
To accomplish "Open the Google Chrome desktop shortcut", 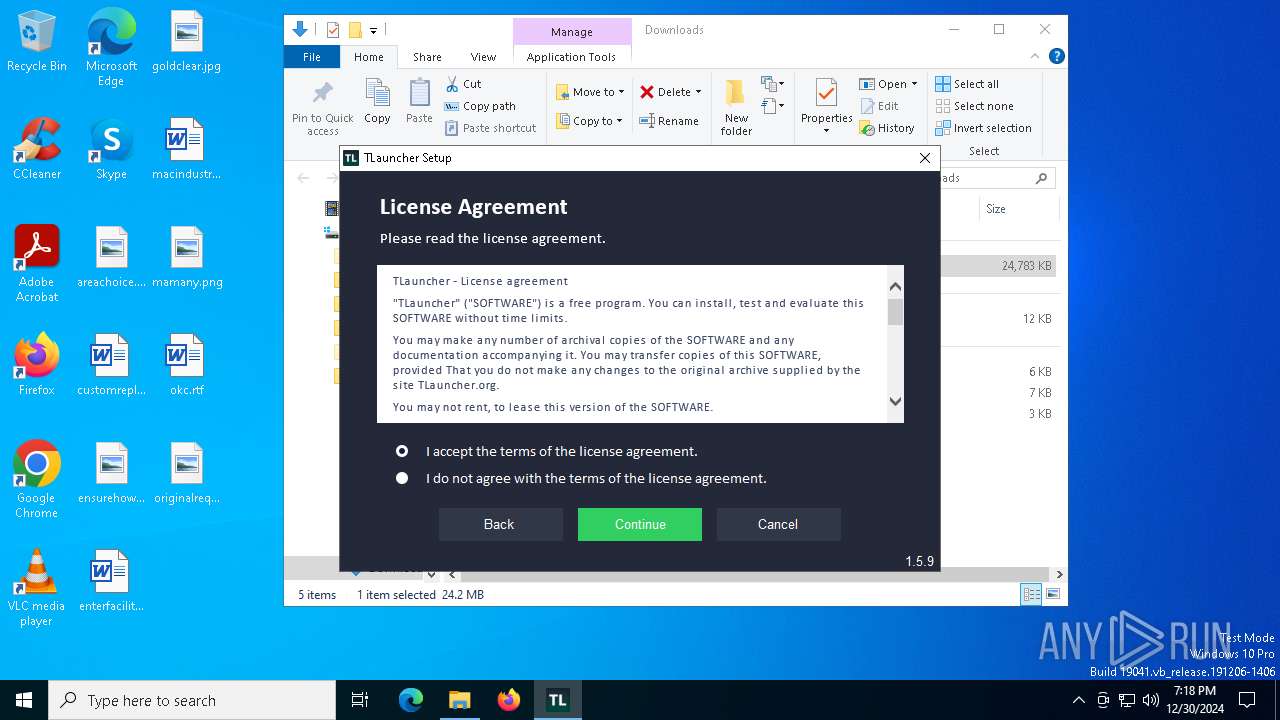I will tap(37, 479).
